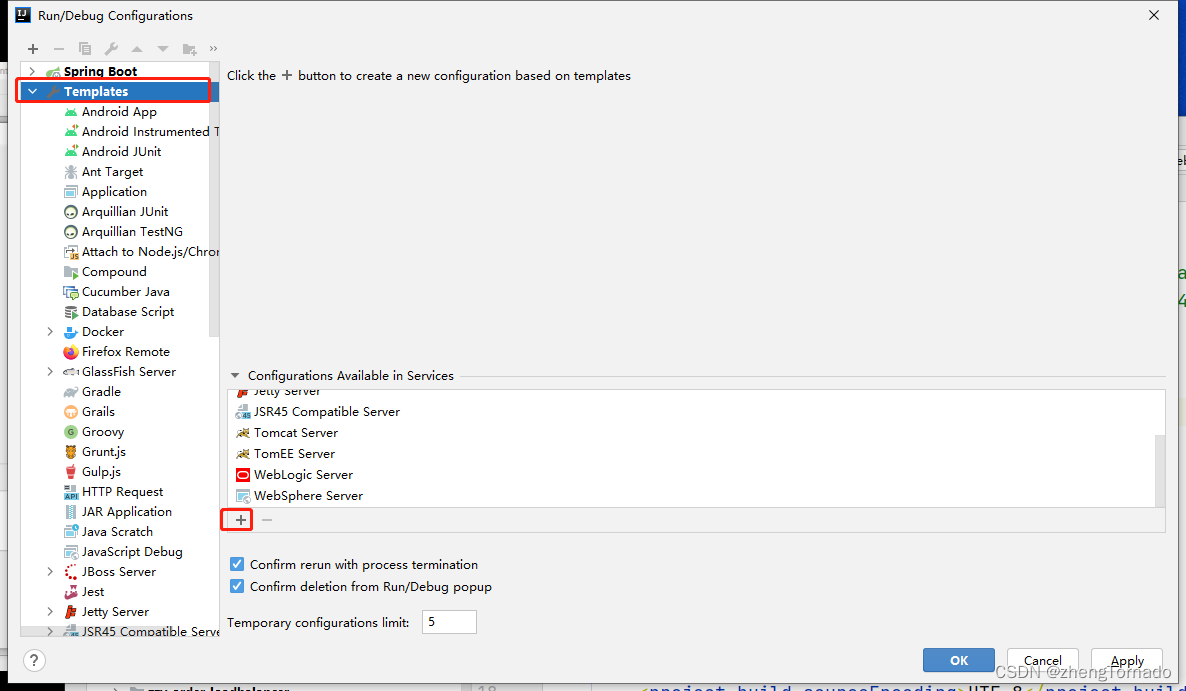Click the Temporary configurations limit field
The image size is (1186, 691).
448,622
